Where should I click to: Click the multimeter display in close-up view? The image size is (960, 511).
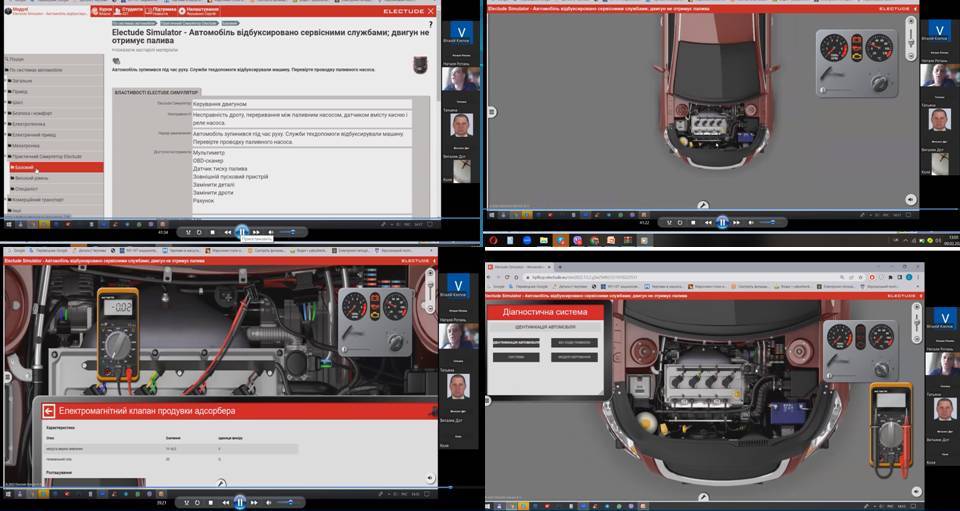(x=118, y=307)
